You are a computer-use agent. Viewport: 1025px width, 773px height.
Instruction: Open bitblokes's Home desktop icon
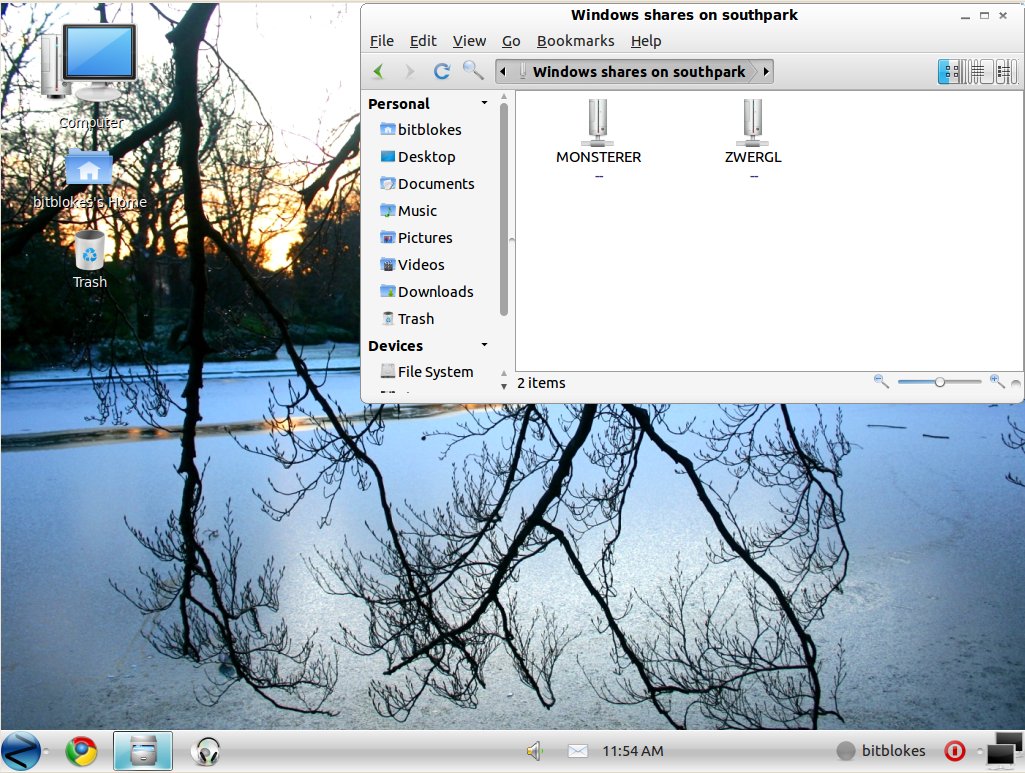[90, 179]
